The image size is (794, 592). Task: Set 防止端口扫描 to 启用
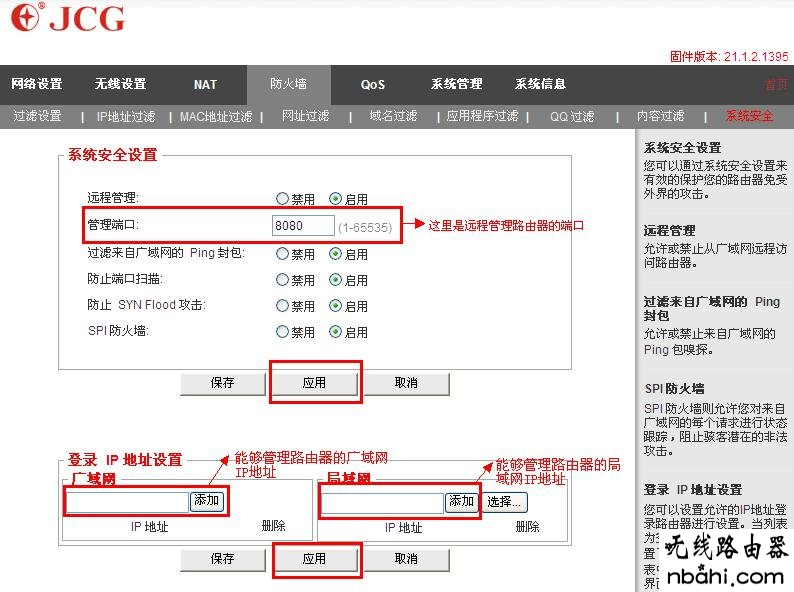point(335,280)
